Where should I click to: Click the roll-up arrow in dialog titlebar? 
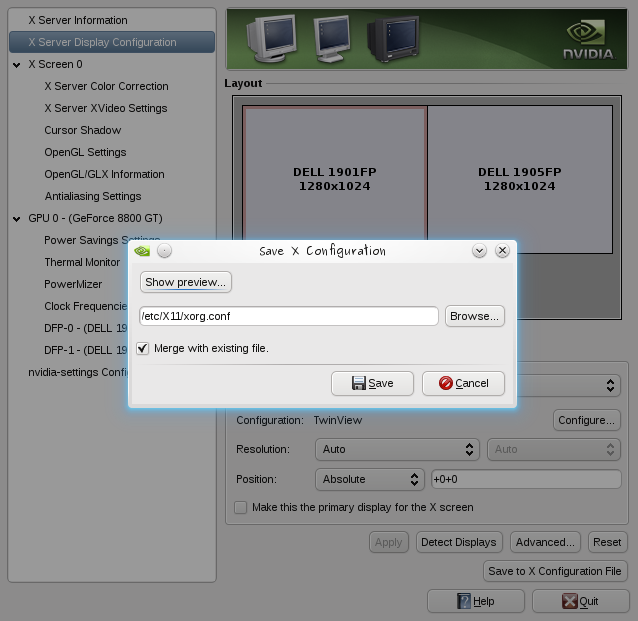pyautogui.click(x=480, y=251)
